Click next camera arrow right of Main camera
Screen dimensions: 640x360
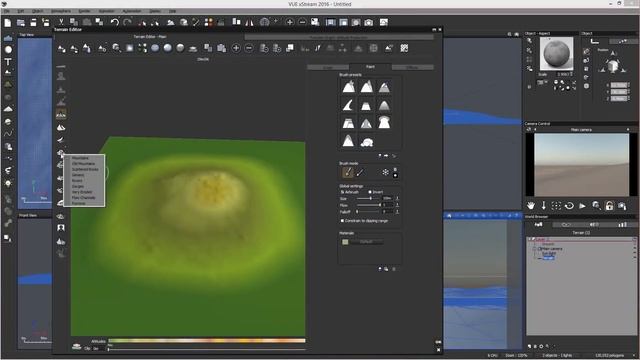(628, 130)
